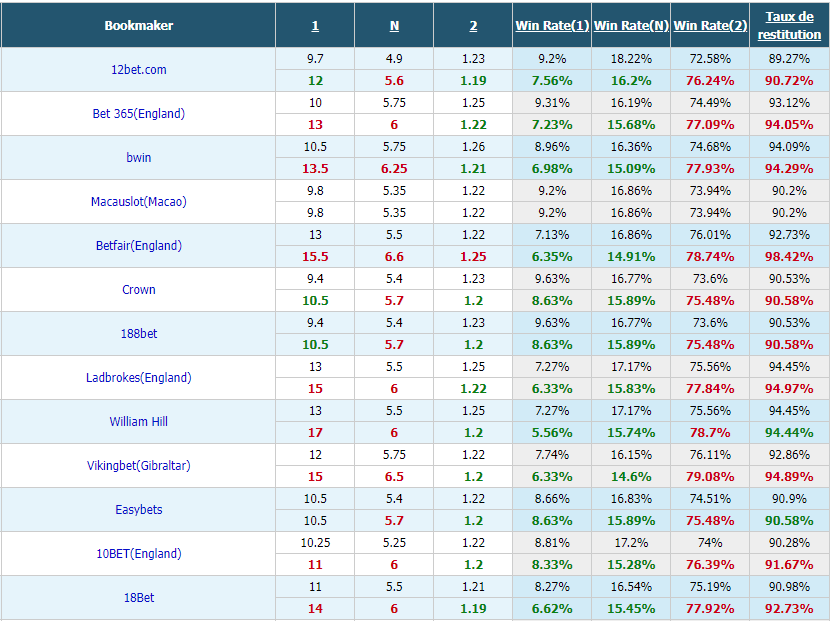This screenshot has width=831, height=621.
Task: Sort by the column 1 header
Action: [x=315, y=25]
